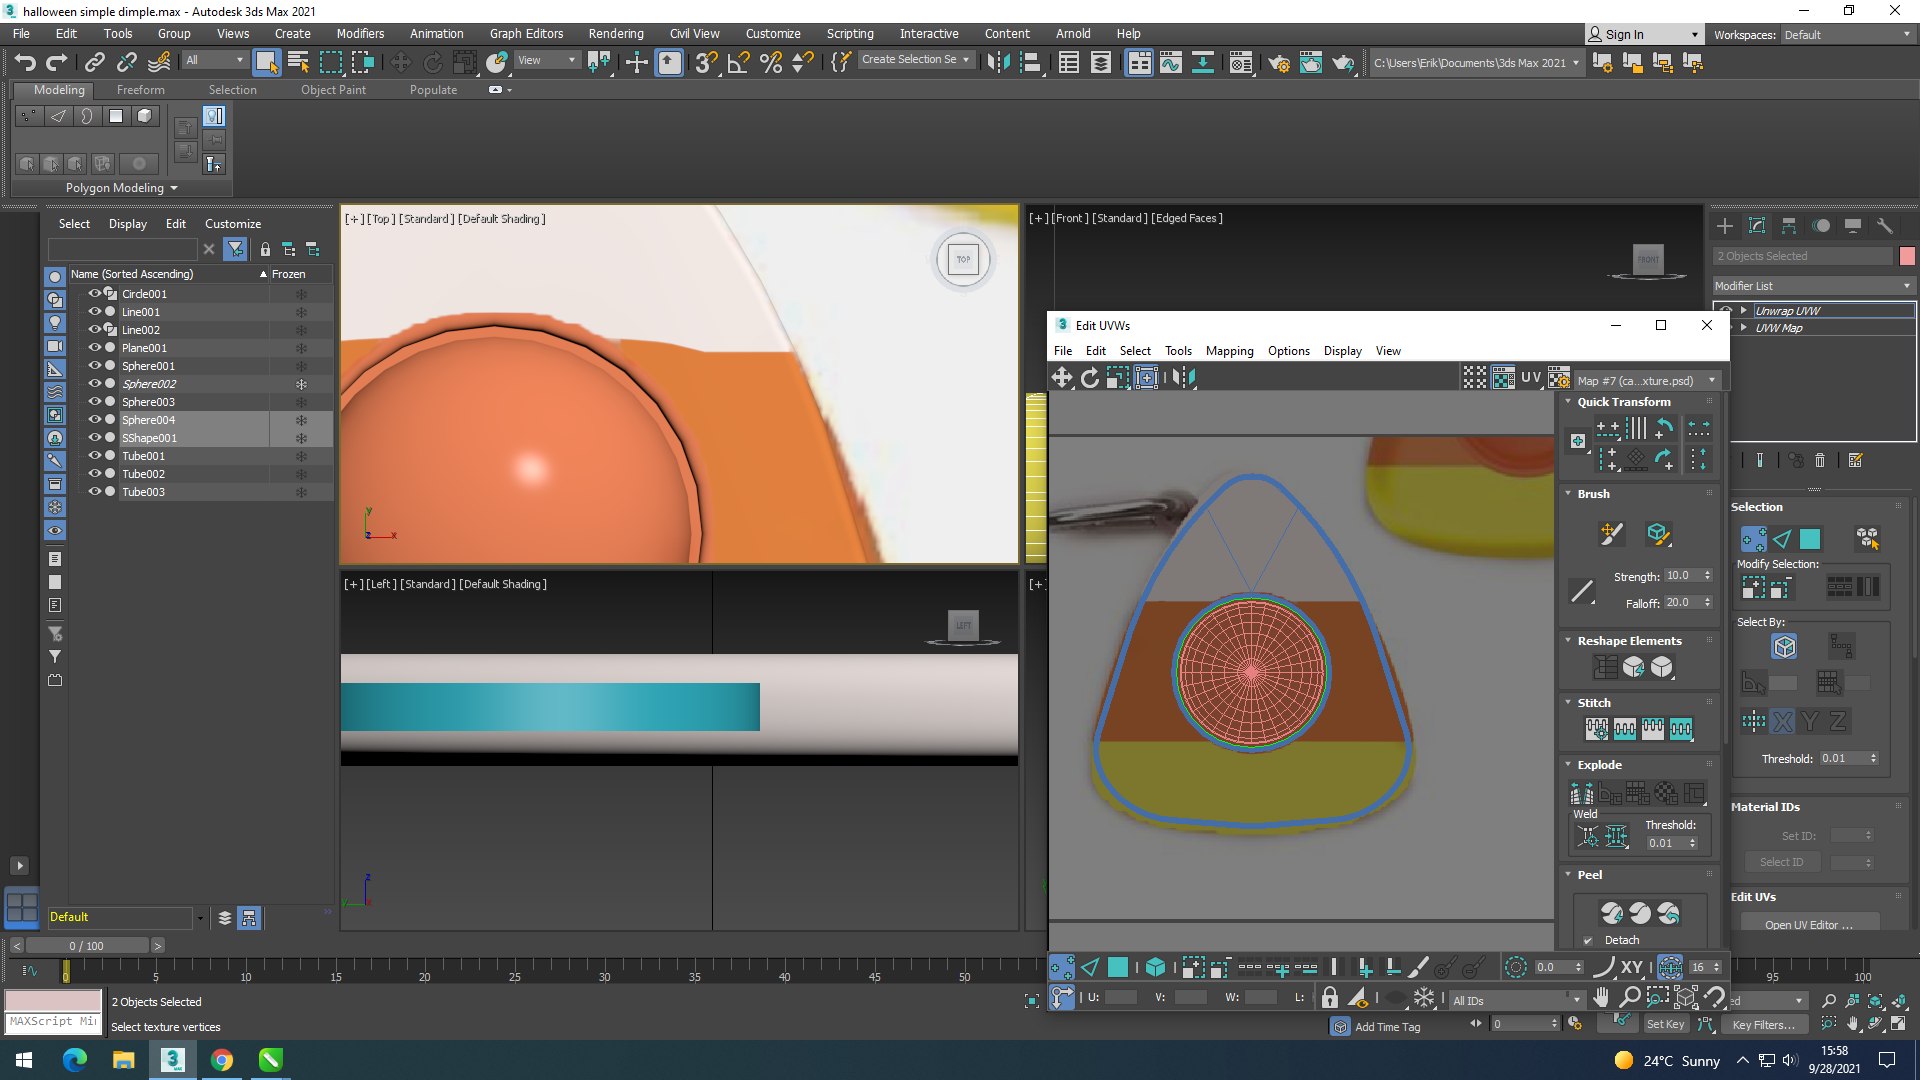Select Move tool in Edit UVWs toolbar

coord(1062,377)
